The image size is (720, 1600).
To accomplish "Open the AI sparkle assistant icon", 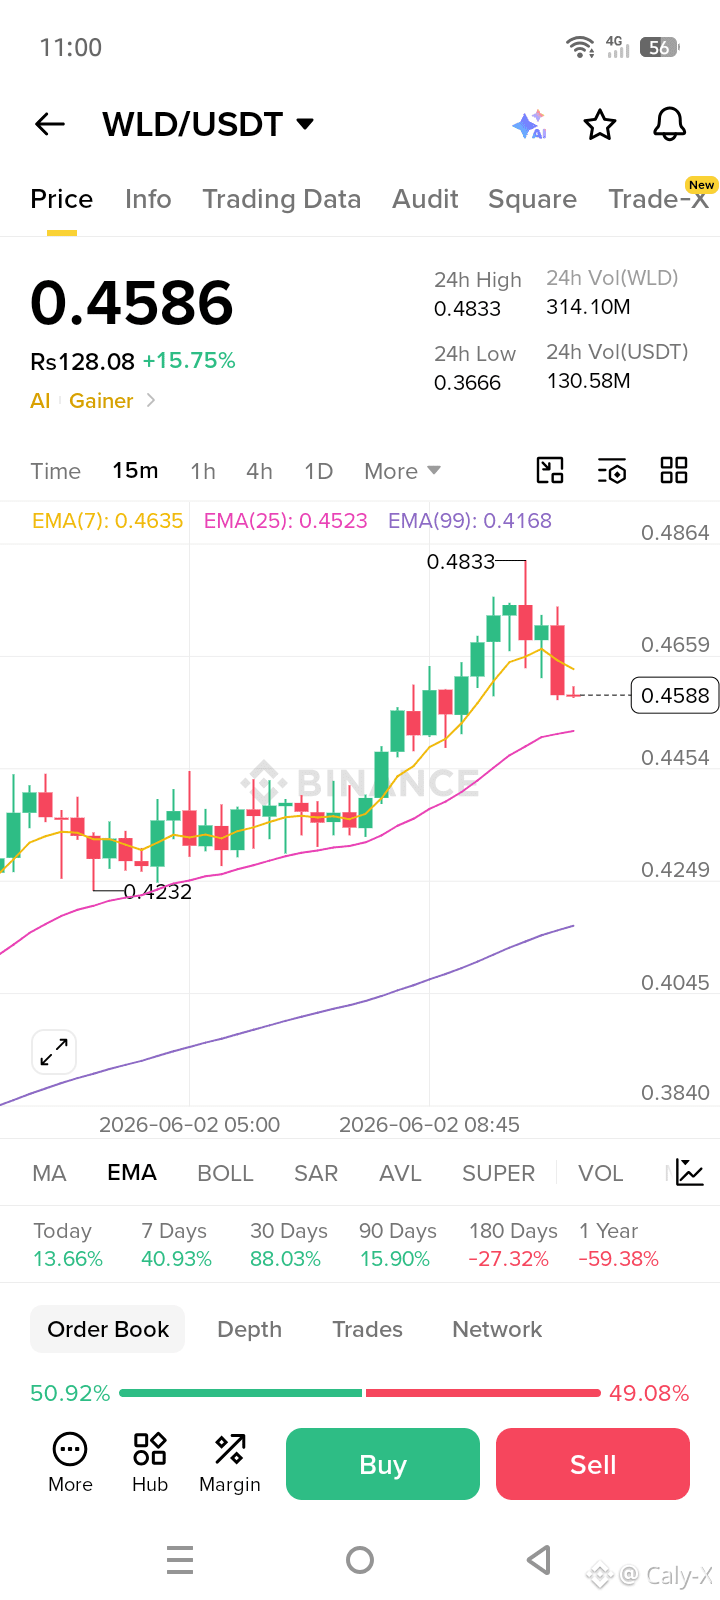I will (529, 125).
